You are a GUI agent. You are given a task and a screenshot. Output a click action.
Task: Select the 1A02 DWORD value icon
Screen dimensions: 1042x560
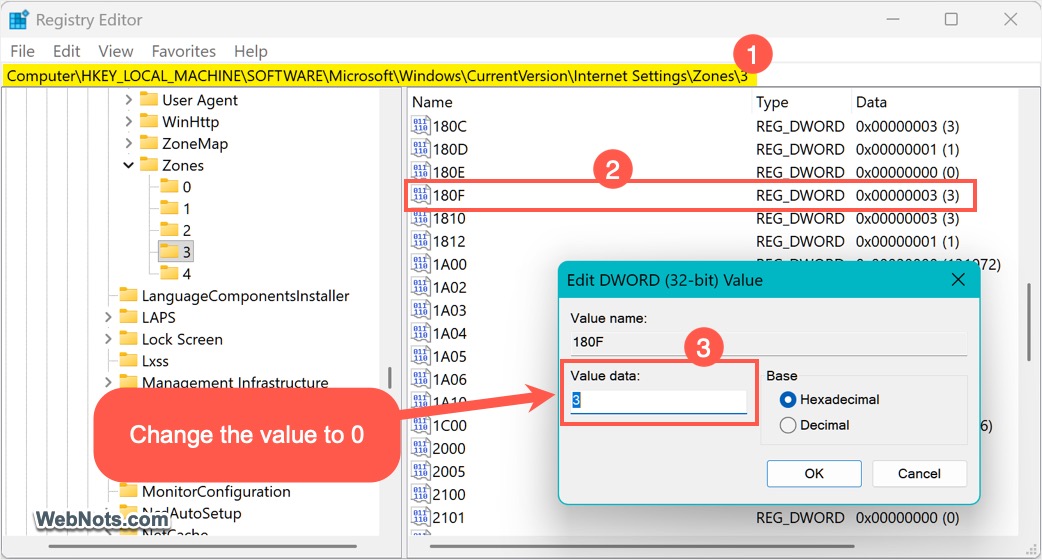(421, 287)
